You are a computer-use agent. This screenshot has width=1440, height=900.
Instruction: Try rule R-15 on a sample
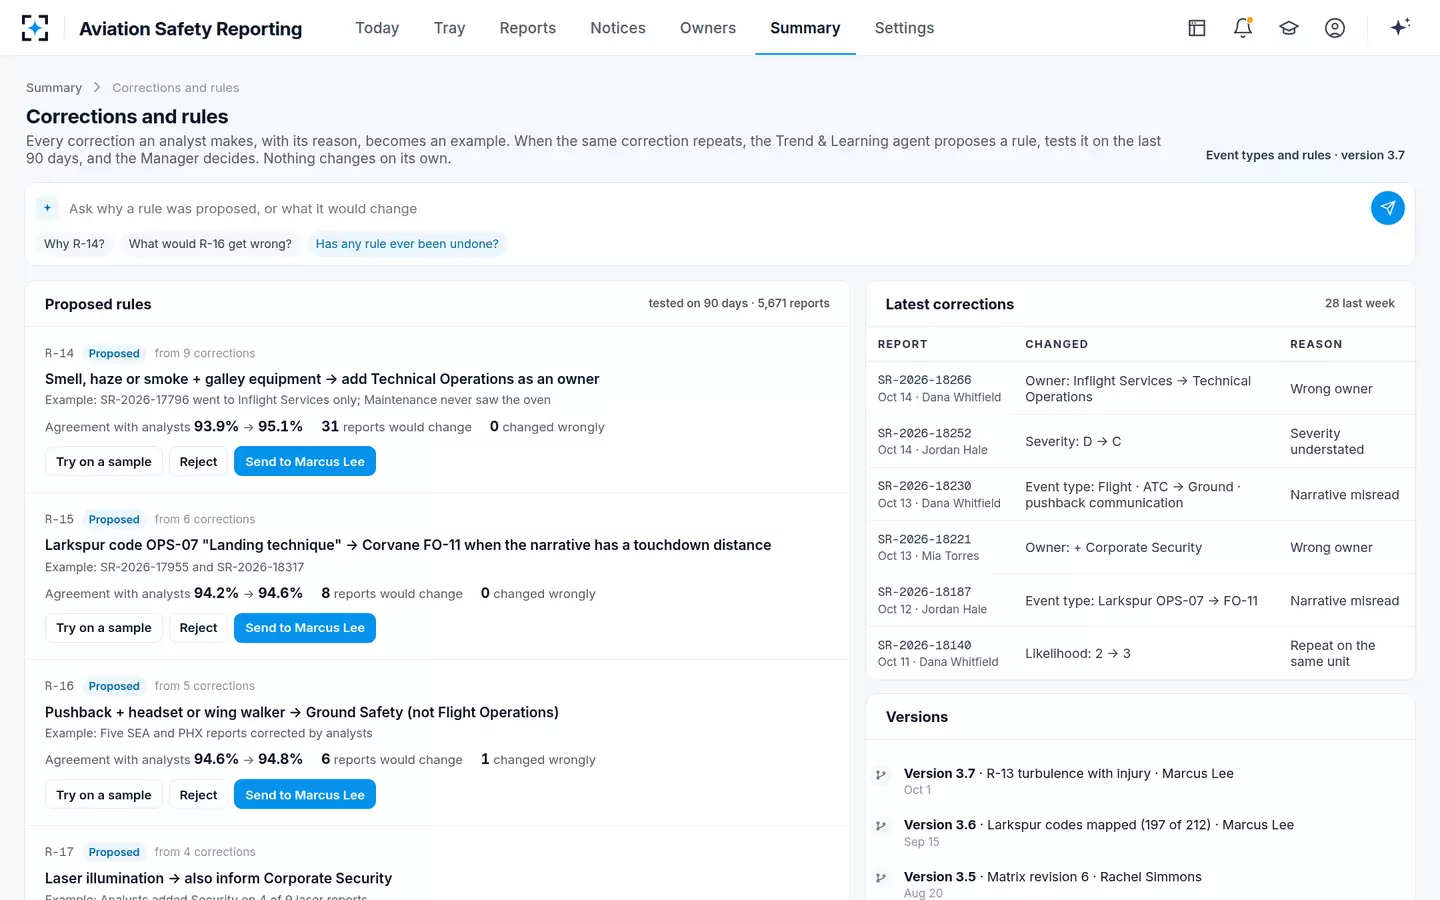104,628
